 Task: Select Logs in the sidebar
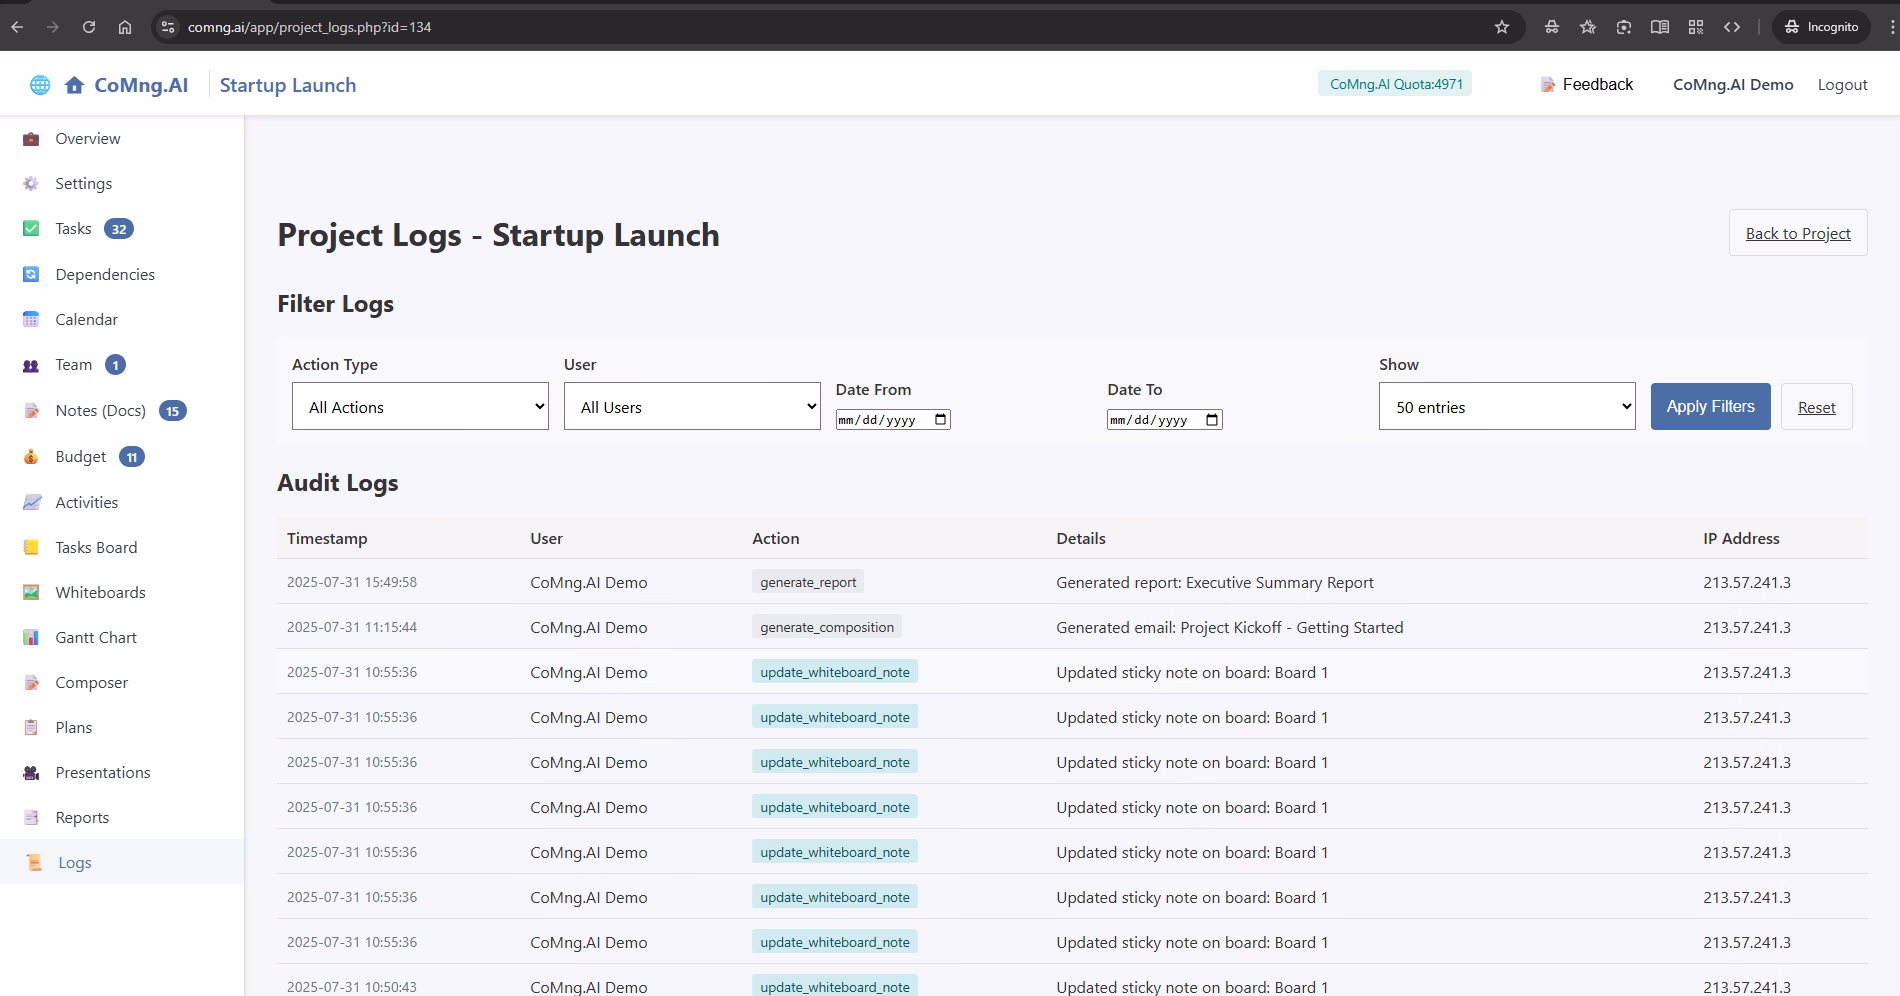pos(75,863)
